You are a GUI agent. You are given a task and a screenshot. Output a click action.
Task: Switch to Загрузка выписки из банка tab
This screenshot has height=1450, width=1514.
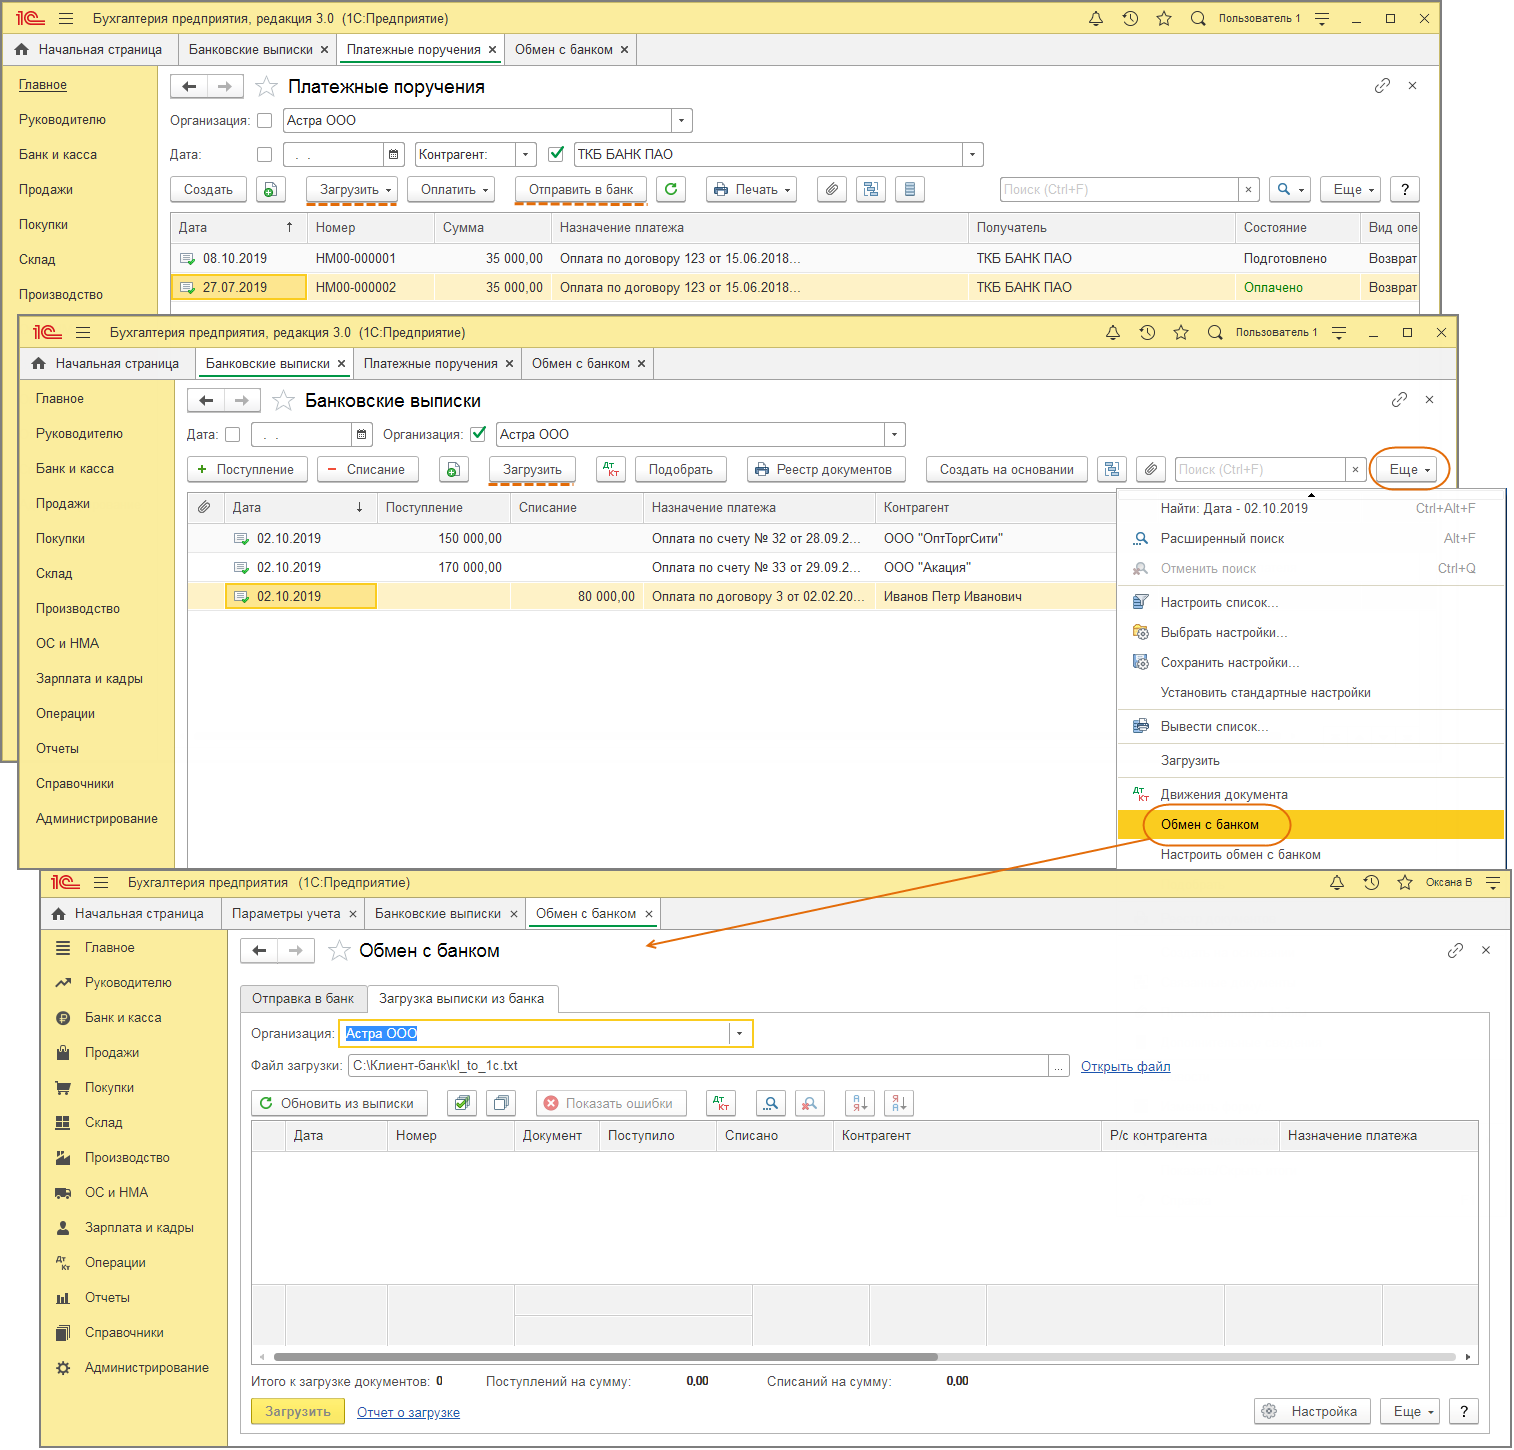(462, 998)
